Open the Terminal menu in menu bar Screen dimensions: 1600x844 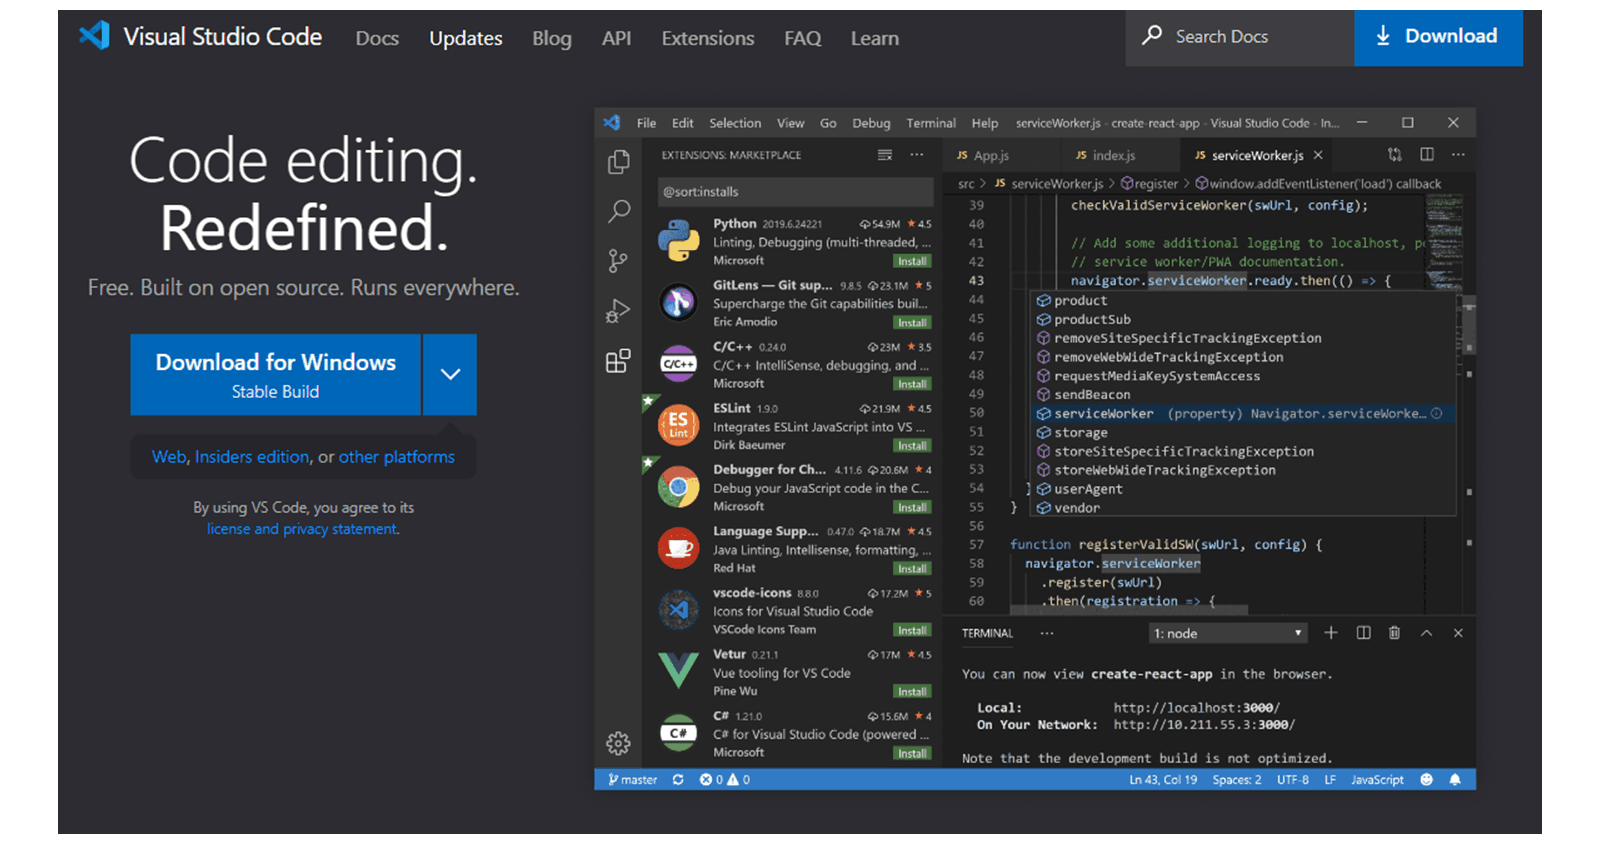tap(931, 123)
